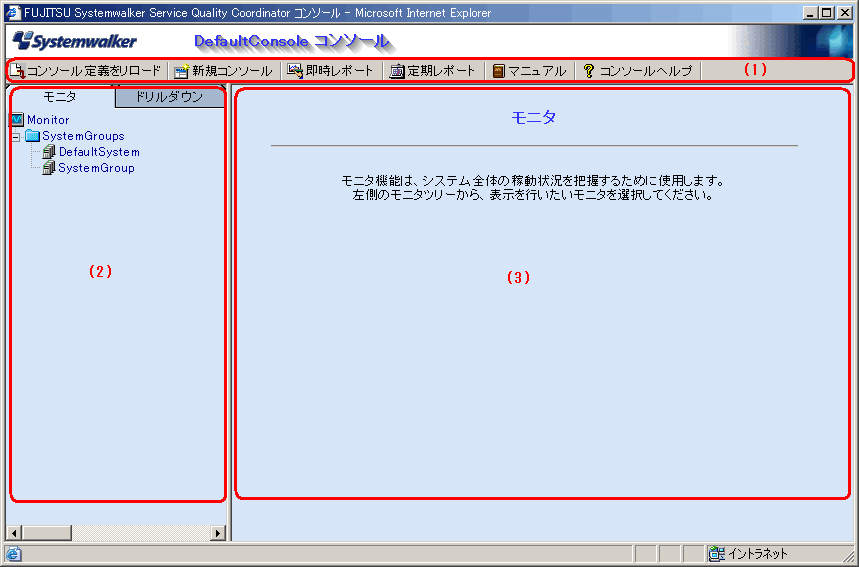
Task: Click the new console window icon
Action: click(181, 71)
